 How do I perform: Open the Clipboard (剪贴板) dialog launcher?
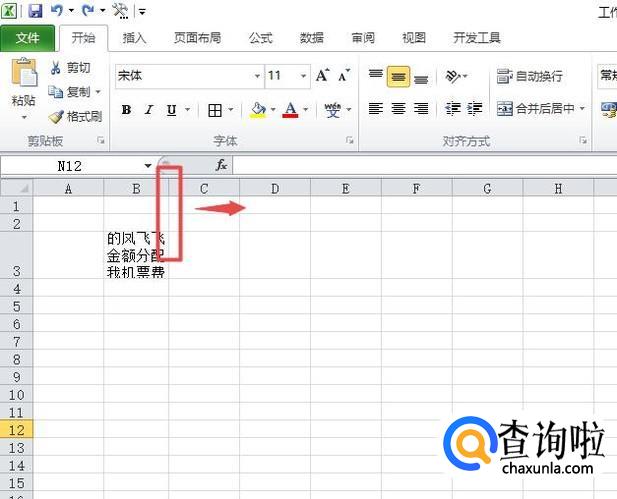[101, 140]
